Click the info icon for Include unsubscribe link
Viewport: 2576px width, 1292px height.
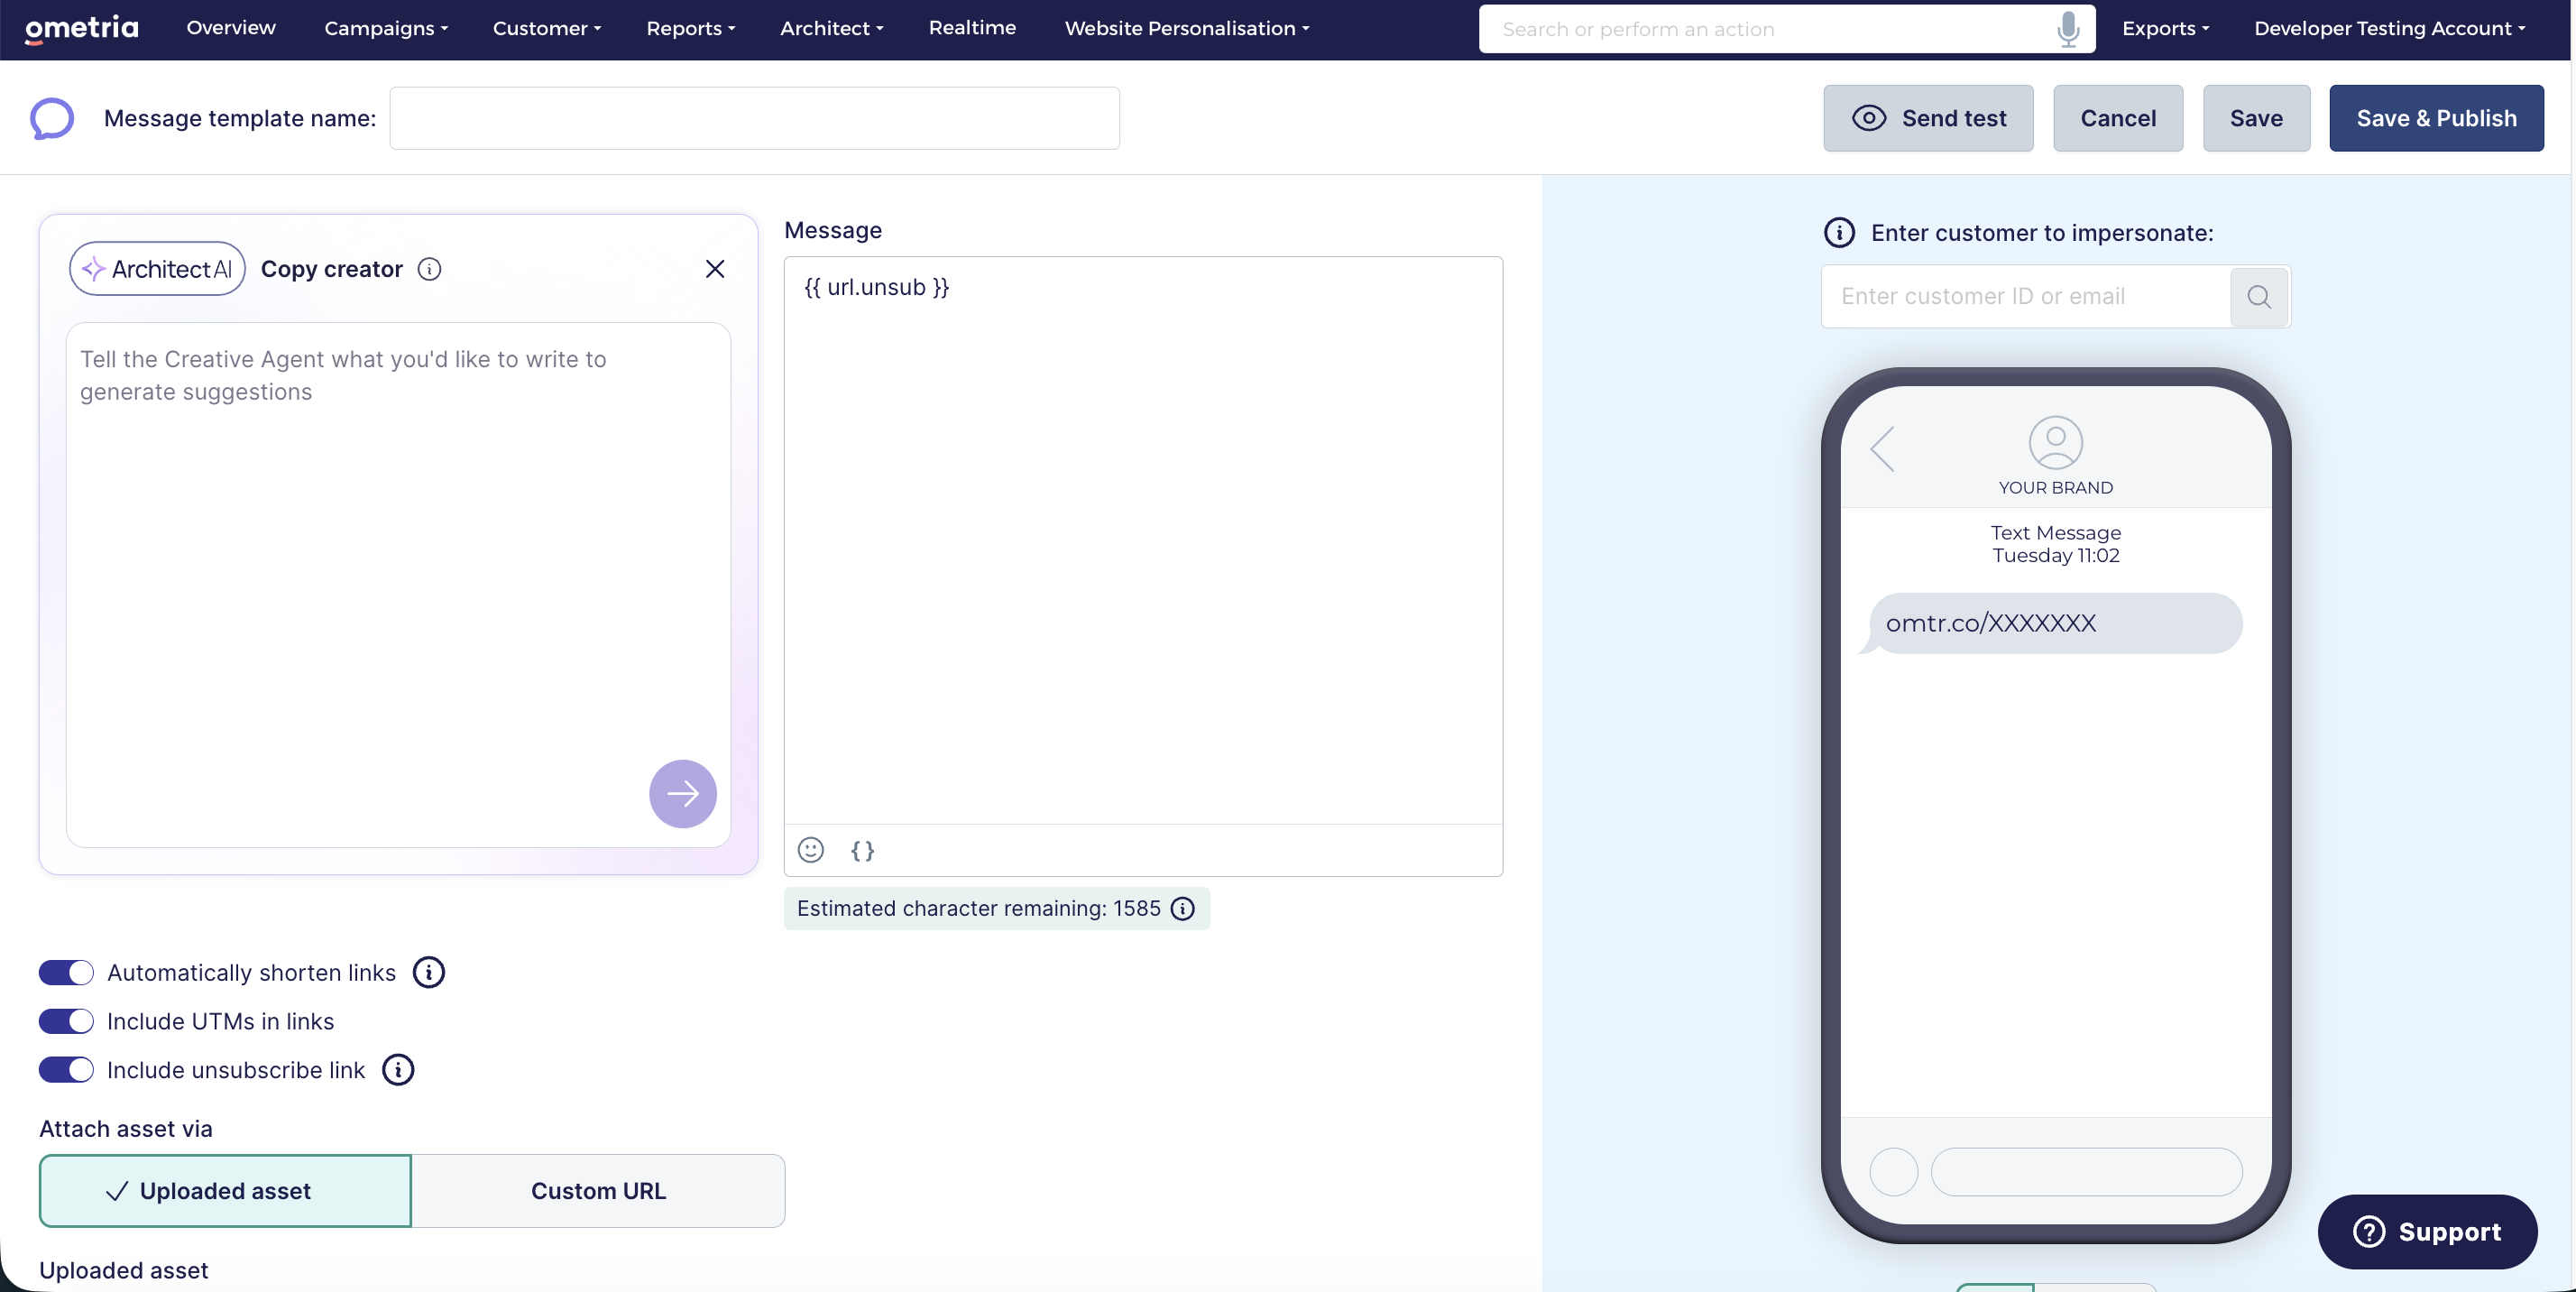pyautogui.click(x=398, y=1070)
